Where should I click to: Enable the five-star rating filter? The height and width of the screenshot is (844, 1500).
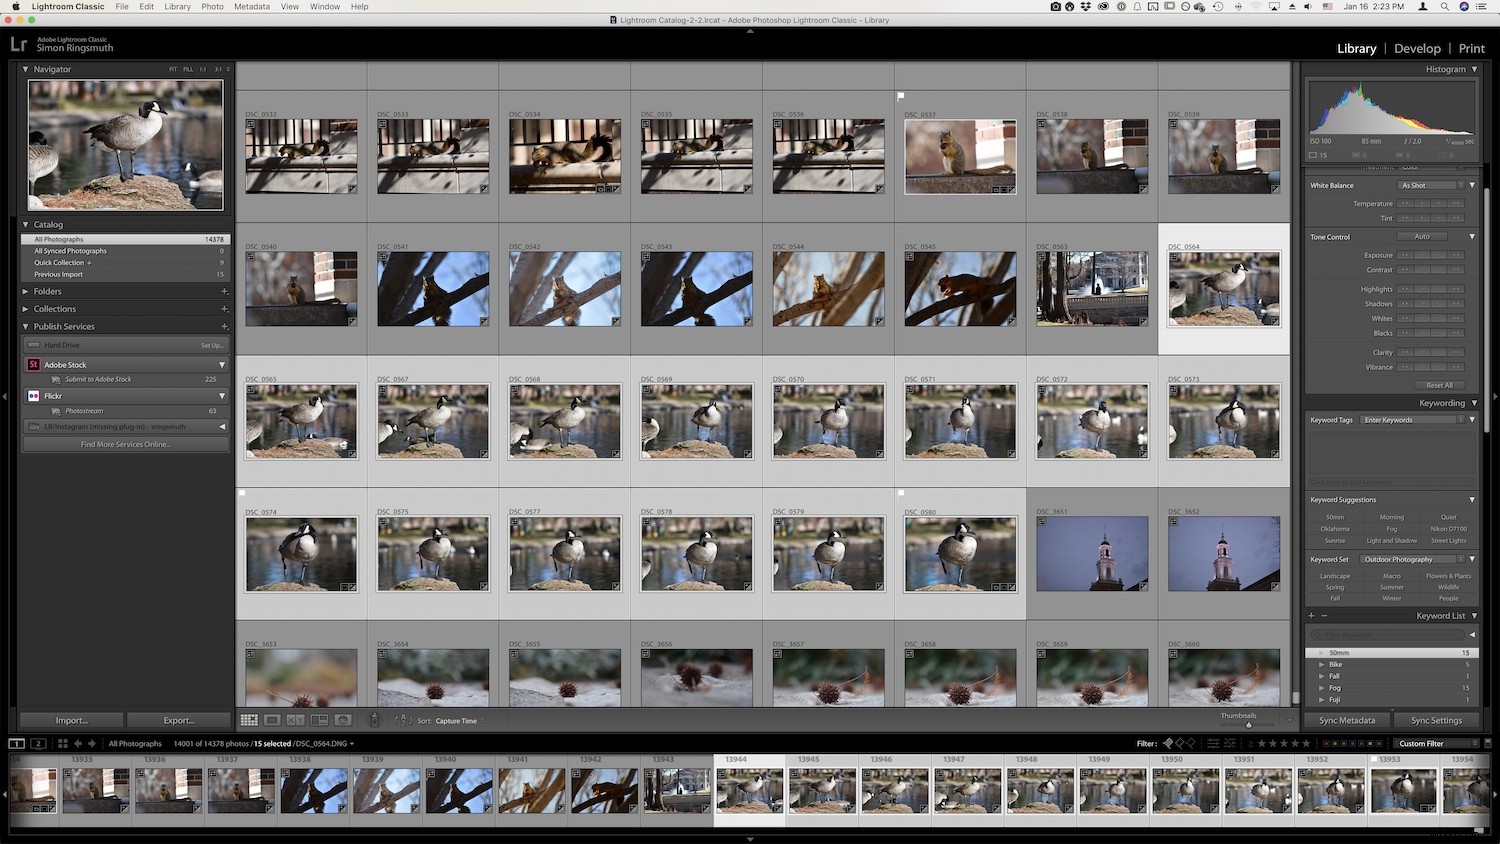[1306, 743]
